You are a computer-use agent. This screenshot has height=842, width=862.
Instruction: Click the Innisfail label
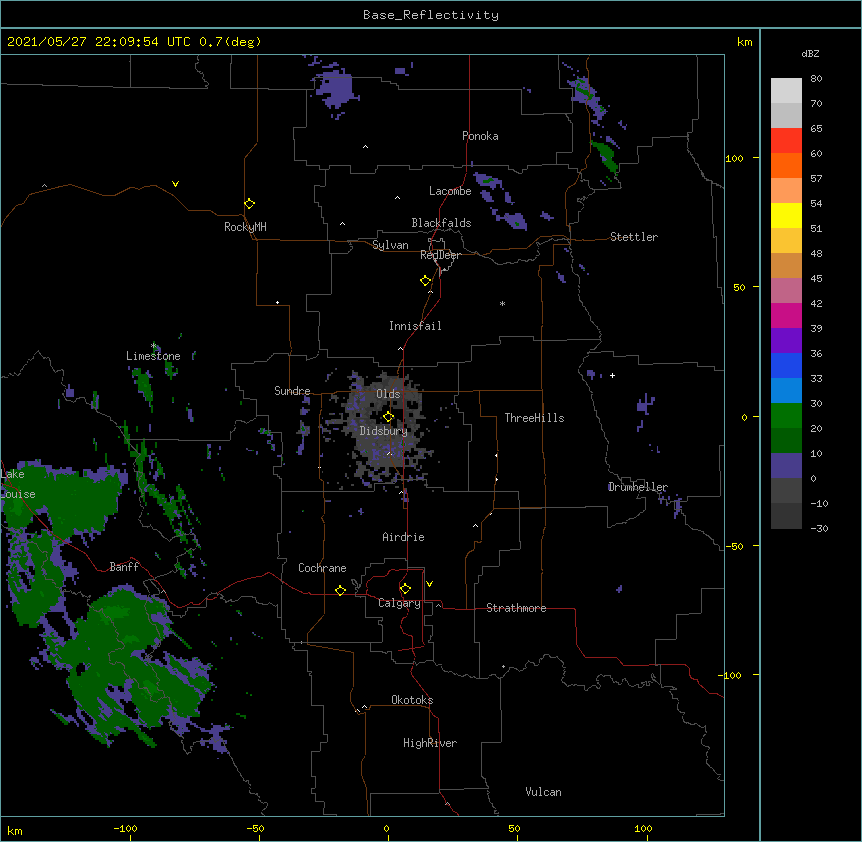pos(415,326)
